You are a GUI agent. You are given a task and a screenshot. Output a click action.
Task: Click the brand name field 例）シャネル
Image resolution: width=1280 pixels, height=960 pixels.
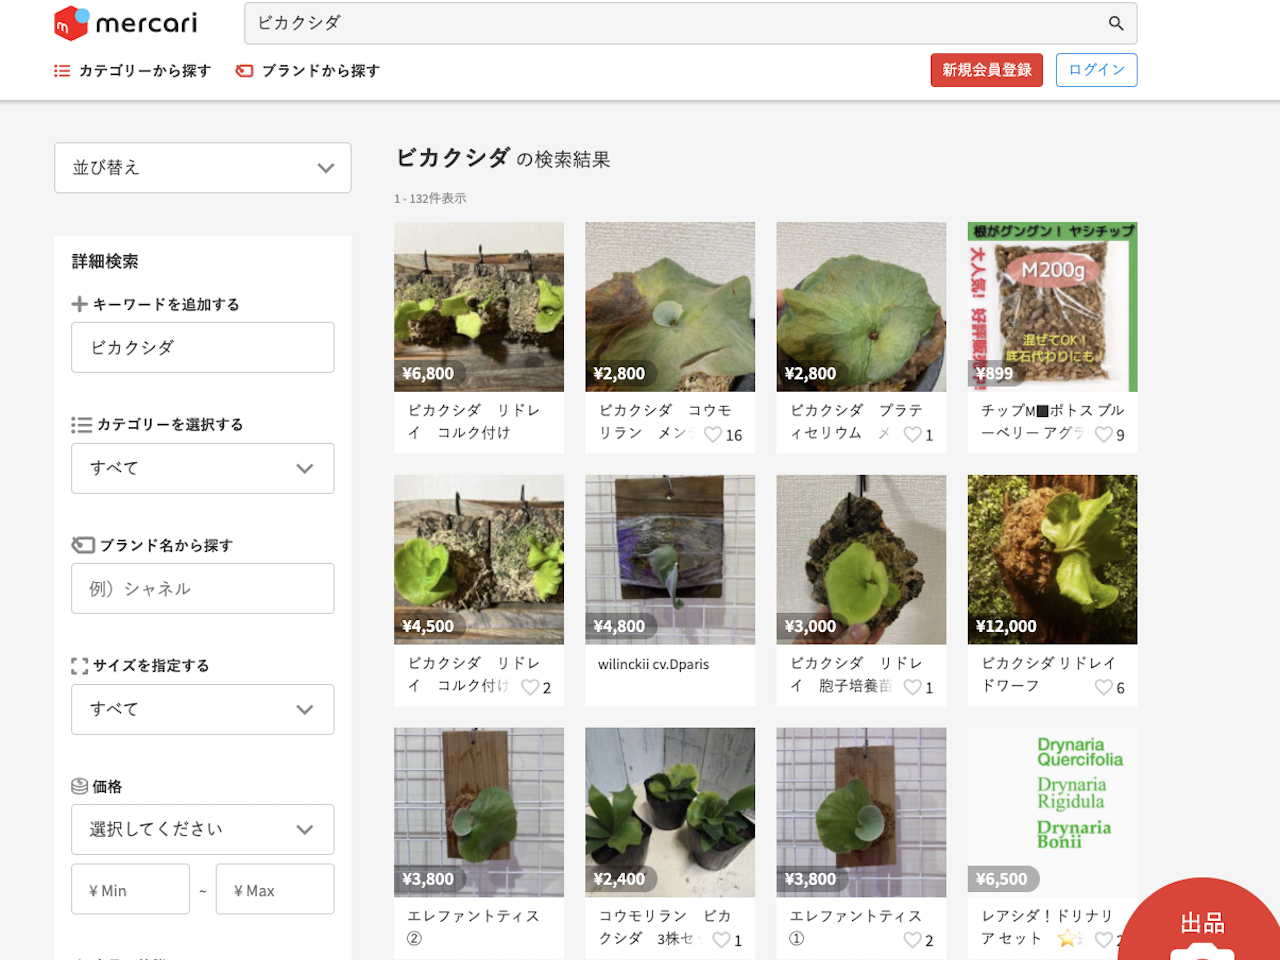pyautogui.click(x=203, y=588)
